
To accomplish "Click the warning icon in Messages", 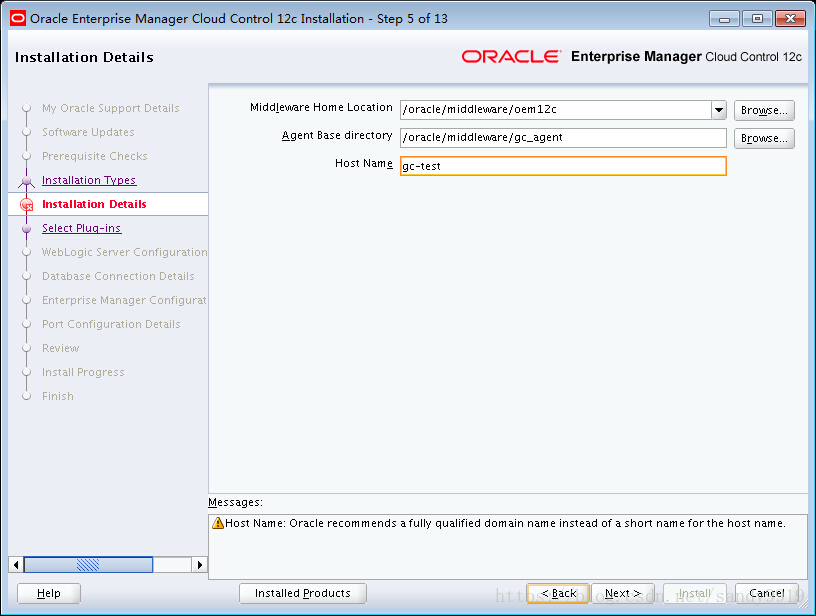I will coord(218,523).
